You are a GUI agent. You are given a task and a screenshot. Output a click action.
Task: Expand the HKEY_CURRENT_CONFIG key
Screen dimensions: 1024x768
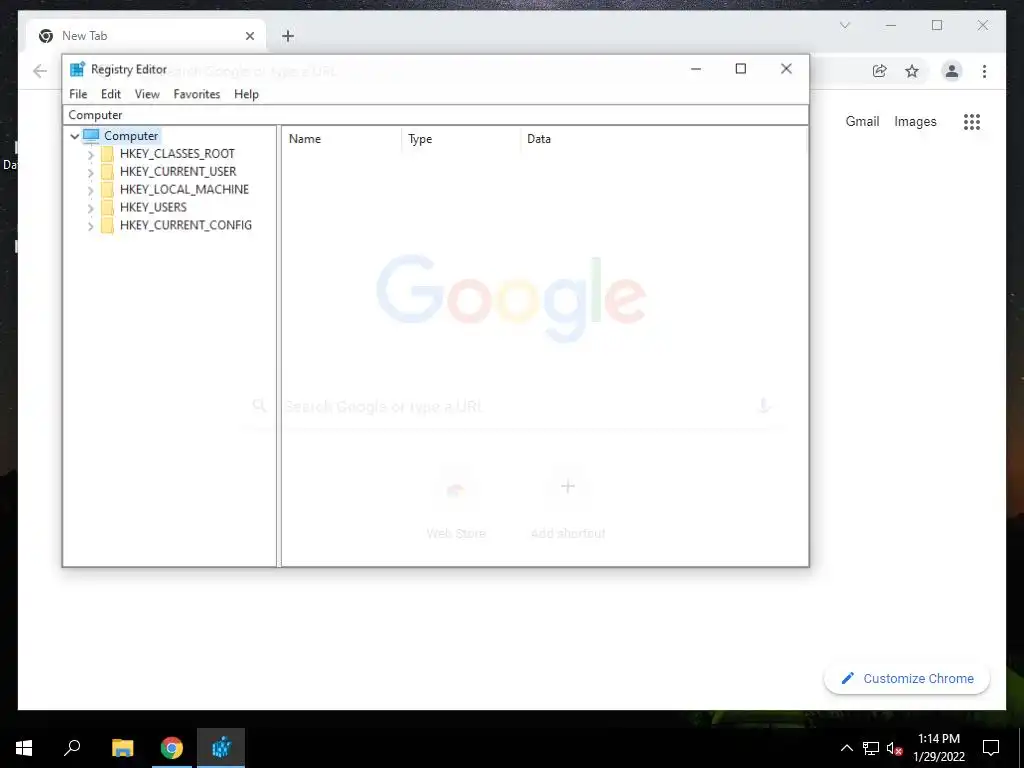pyautogui.click(x=90, y=225)
